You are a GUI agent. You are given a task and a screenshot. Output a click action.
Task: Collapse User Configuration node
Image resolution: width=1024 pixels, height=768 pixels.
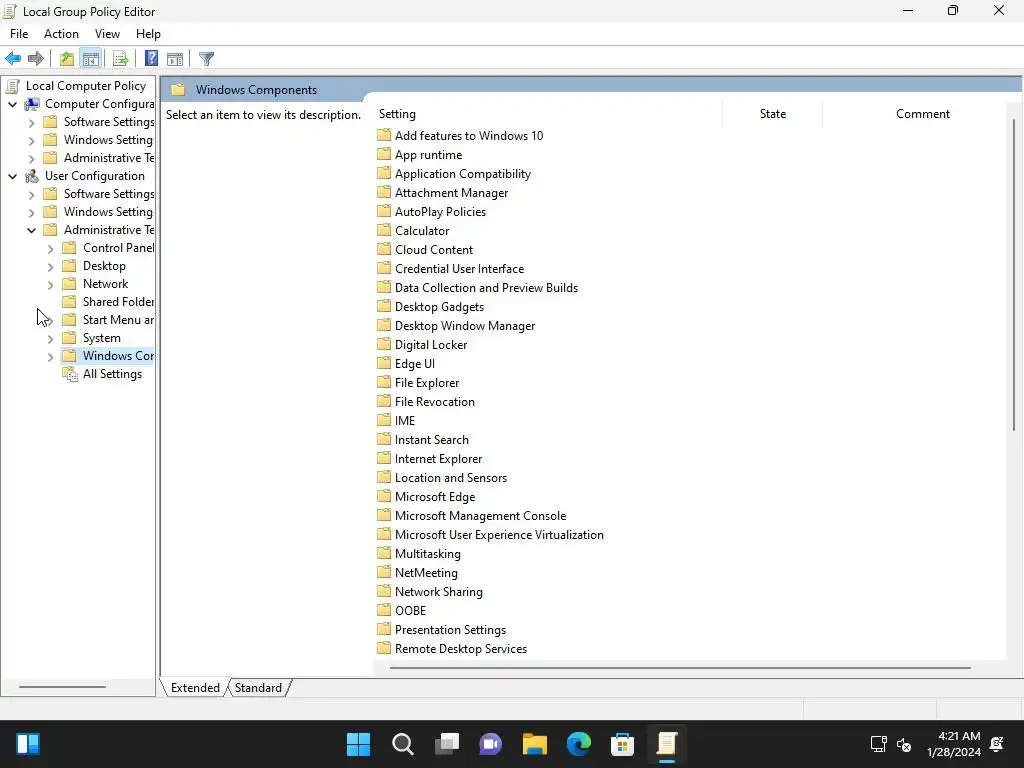click(x=12, y=176)
